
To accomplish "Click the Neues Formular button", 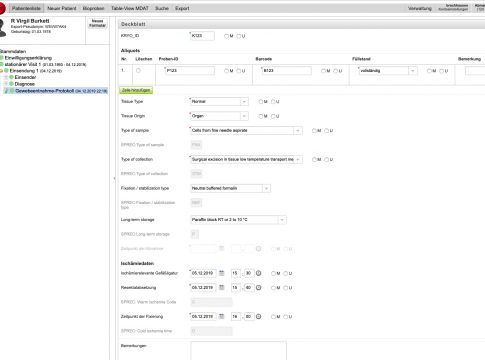I will (97, 23).
